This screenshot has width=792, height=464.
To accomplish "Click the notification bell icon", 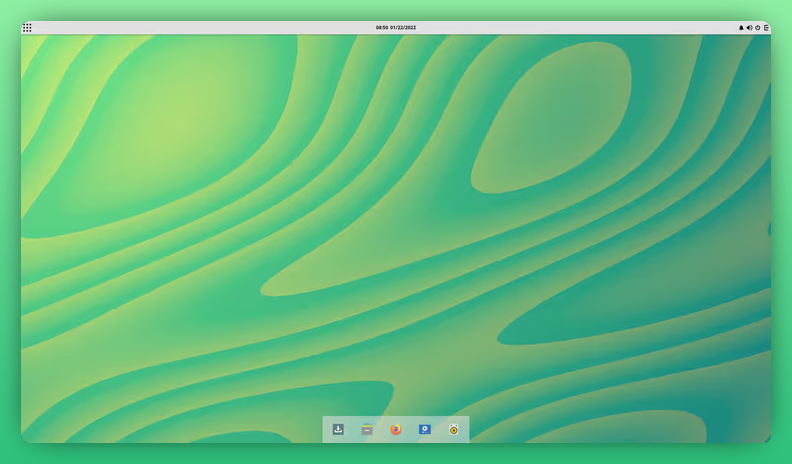I will click(741, 28).
